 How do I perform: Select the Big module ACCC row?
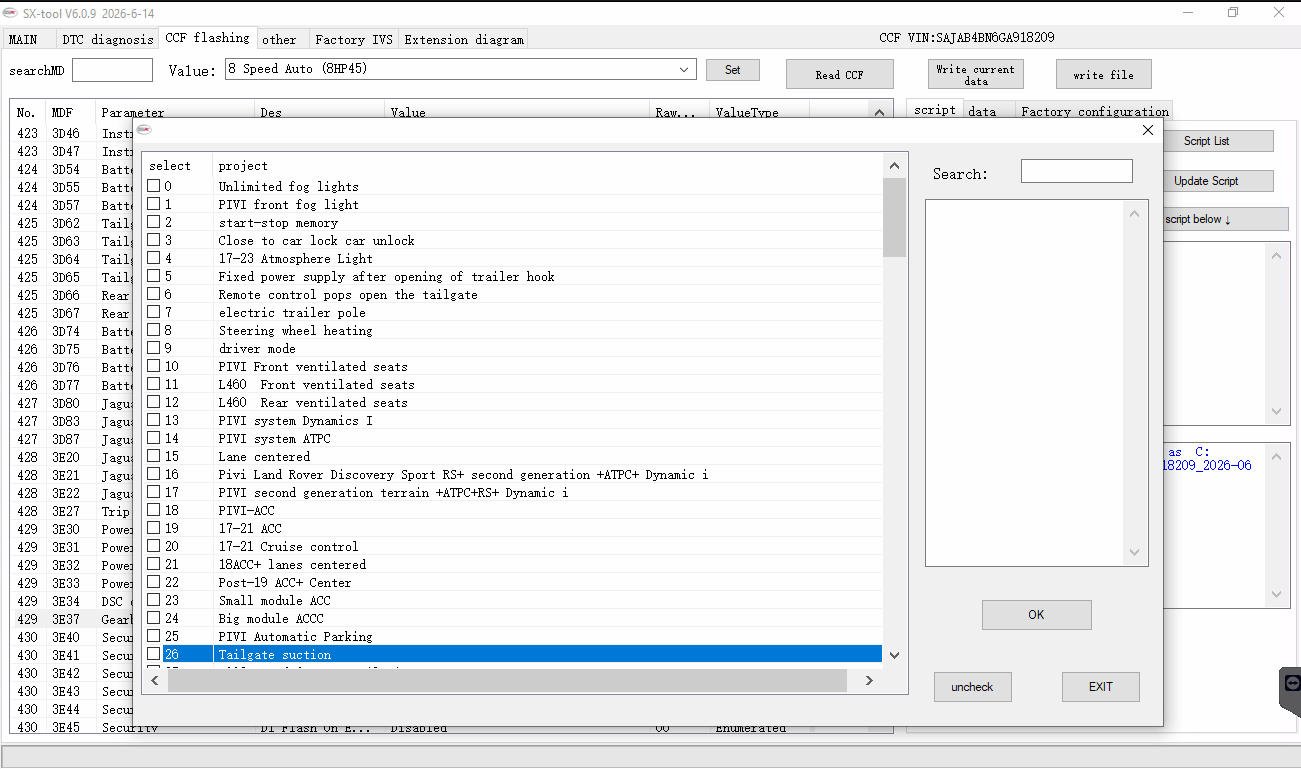(x=514, y=618)
